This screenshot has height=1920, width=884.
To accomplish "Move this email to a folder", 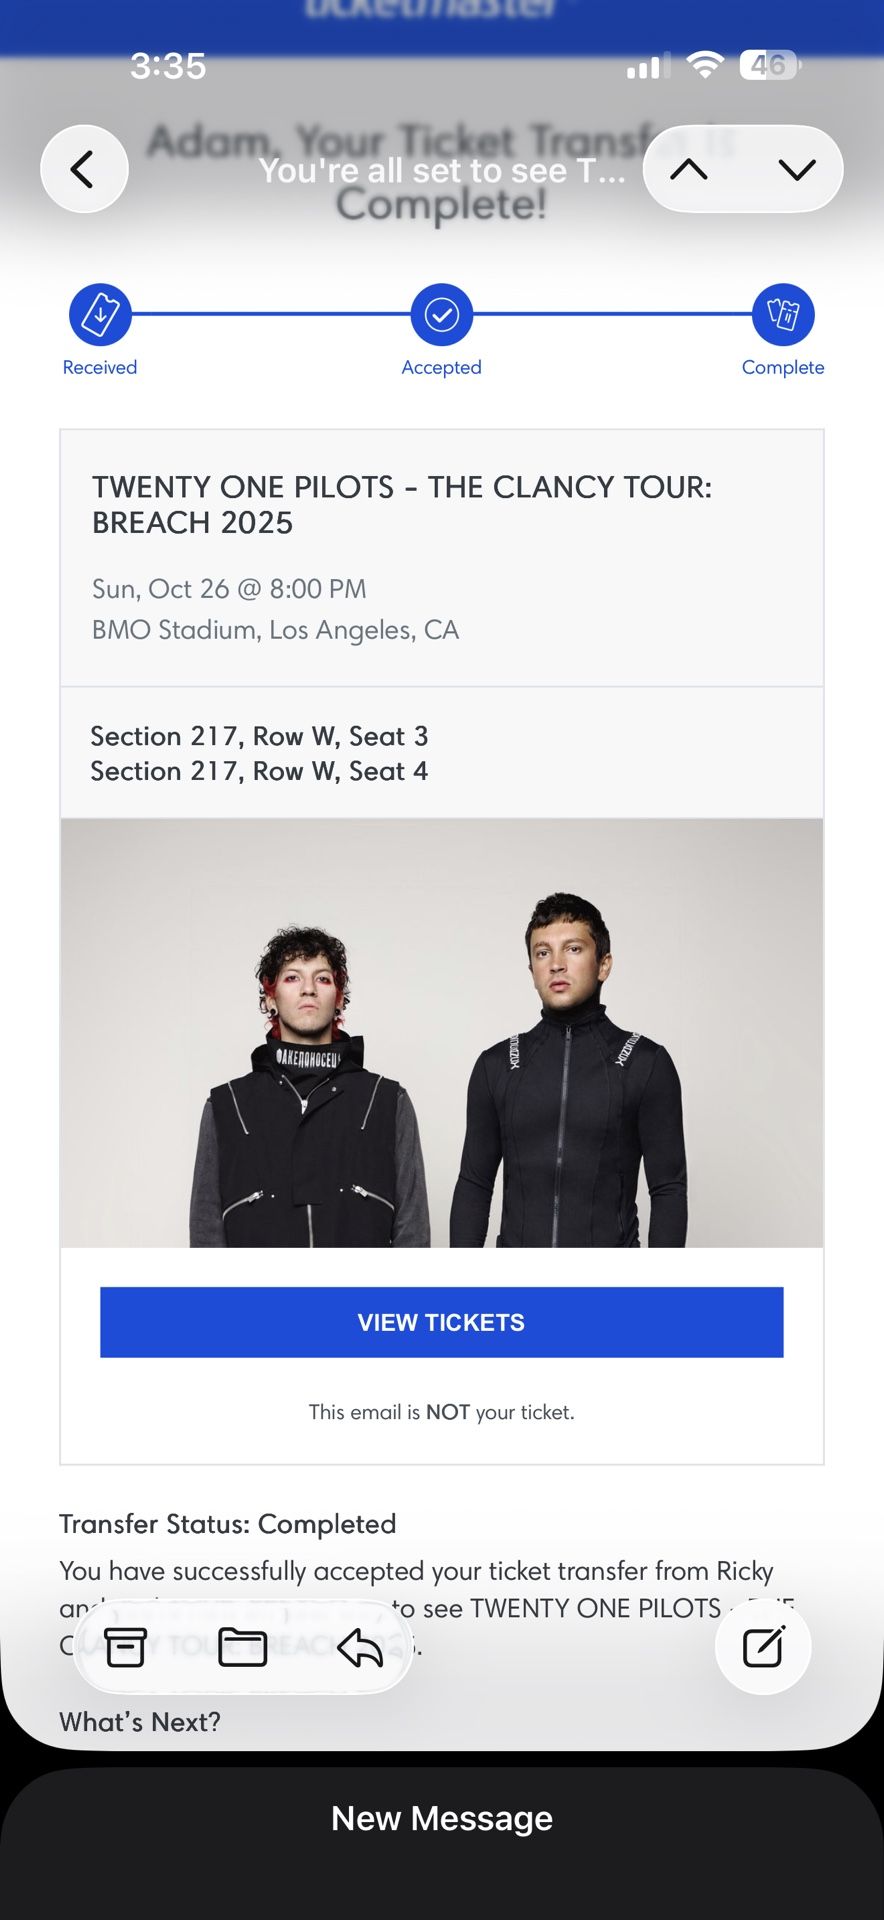I will [x=240, y=1648].
